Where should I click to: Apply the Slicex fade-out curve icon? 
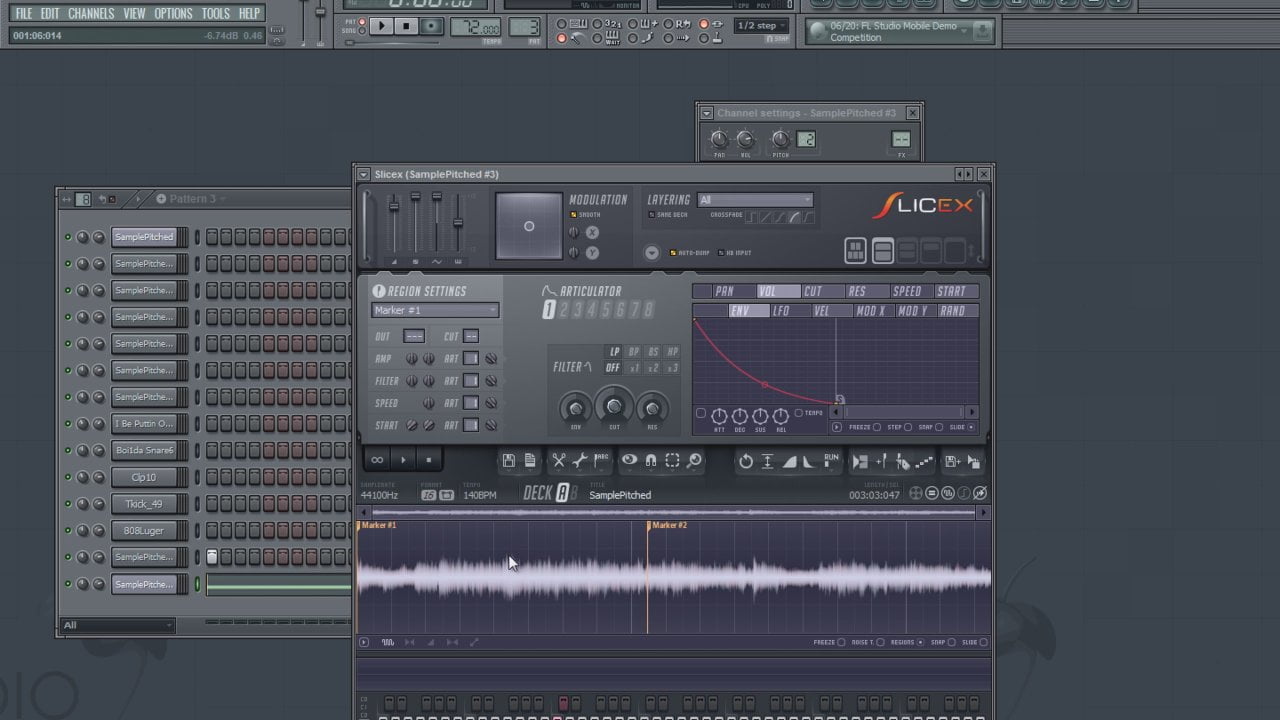[x=809, y=461]
